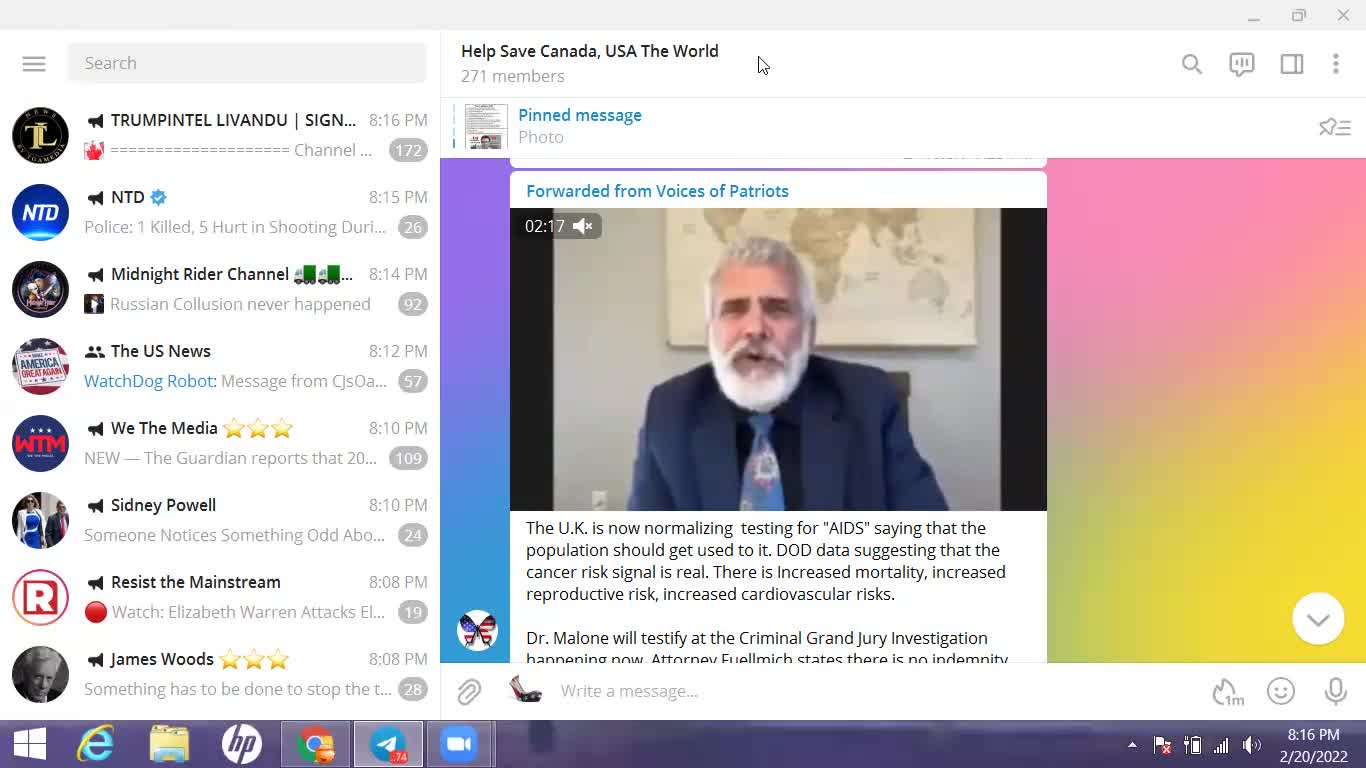
Task: Click unread badge 109 on We The Media
Action: coord(408,459)
